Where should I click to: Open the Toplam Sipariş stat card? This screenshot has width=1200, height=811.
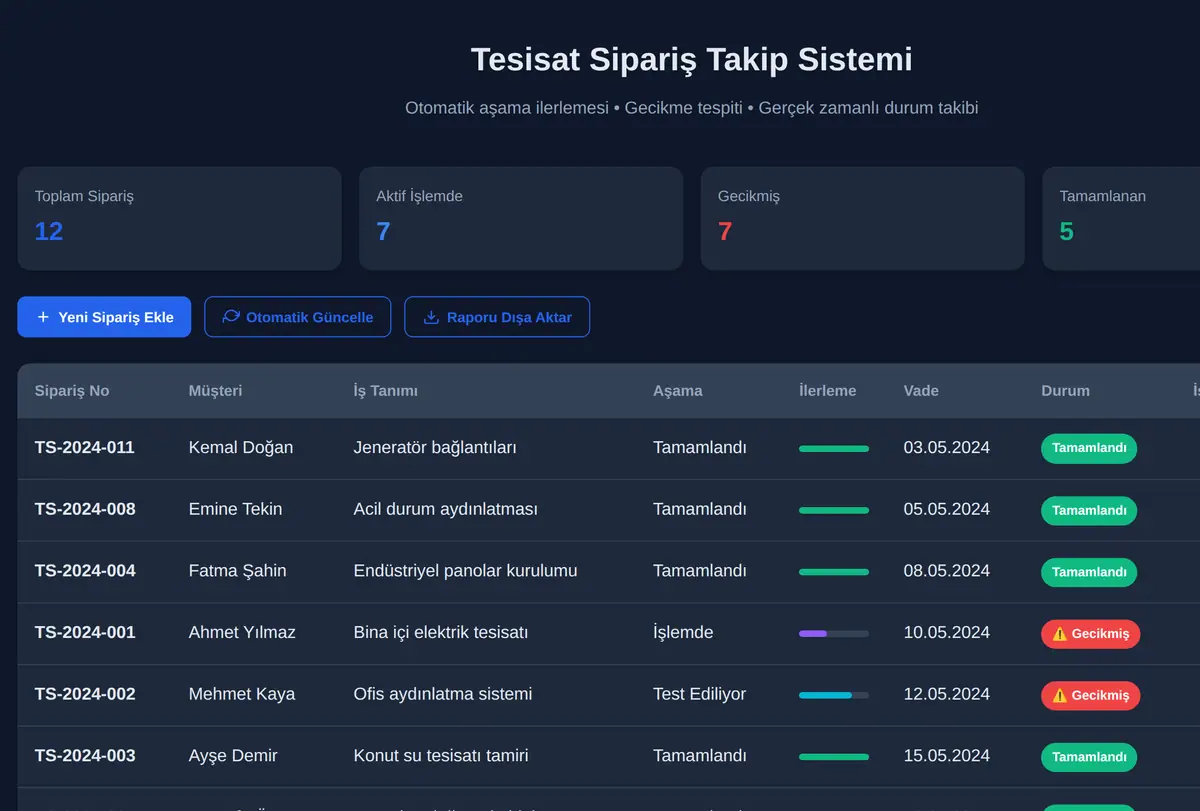tap(180, 218)
